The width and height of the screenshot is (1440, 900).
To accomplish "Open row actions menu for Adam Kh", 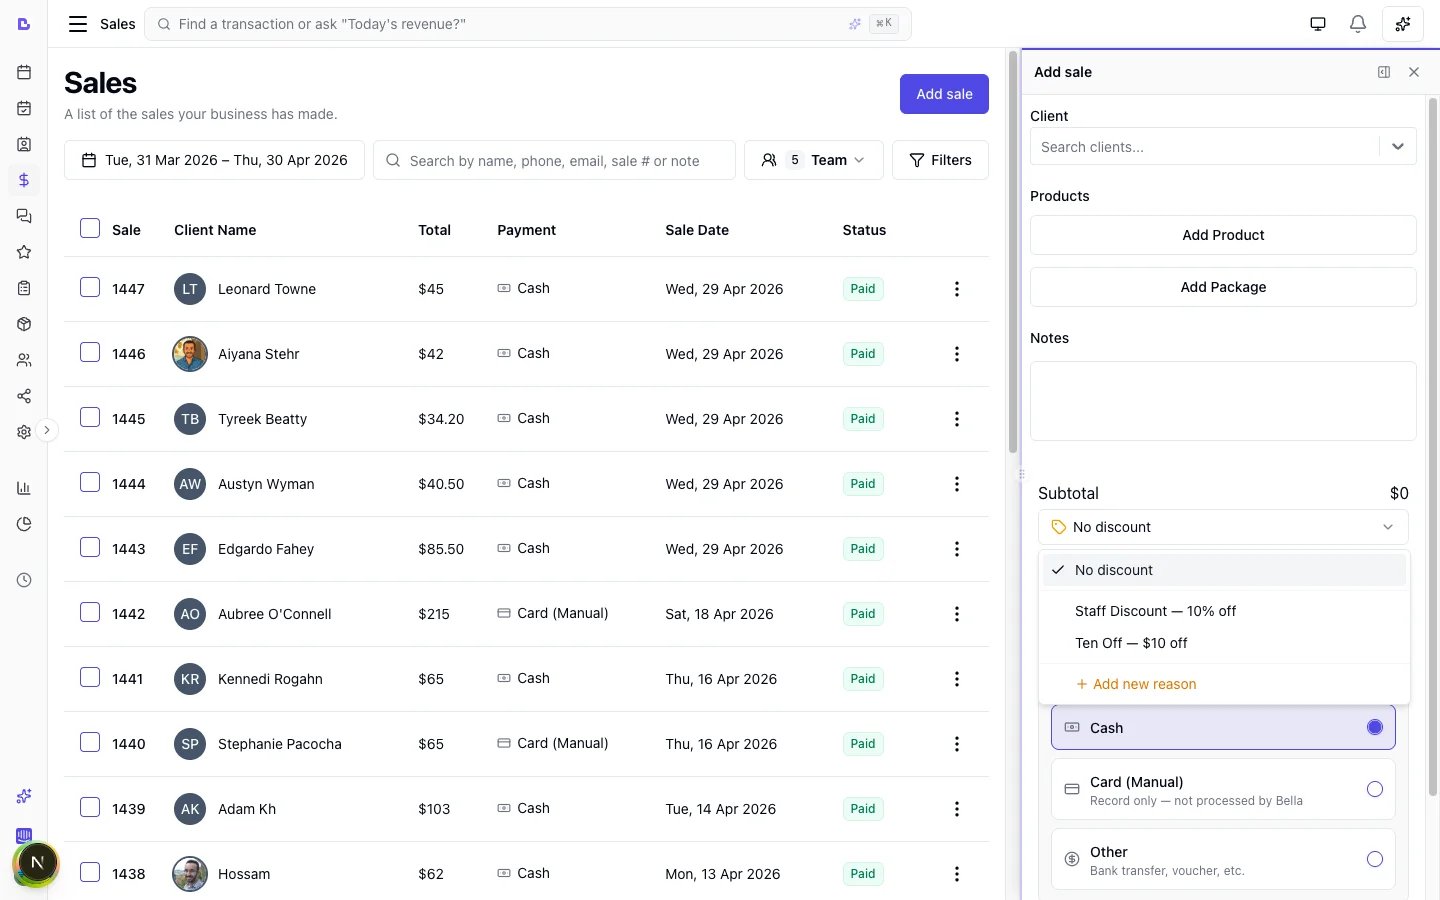I will (x=957, y=809).
